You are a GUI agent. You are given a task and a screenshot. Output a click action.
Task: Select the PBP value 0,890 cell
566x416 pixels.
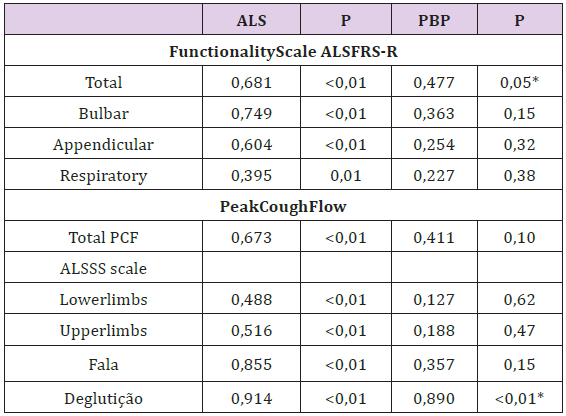pos(434,399)
